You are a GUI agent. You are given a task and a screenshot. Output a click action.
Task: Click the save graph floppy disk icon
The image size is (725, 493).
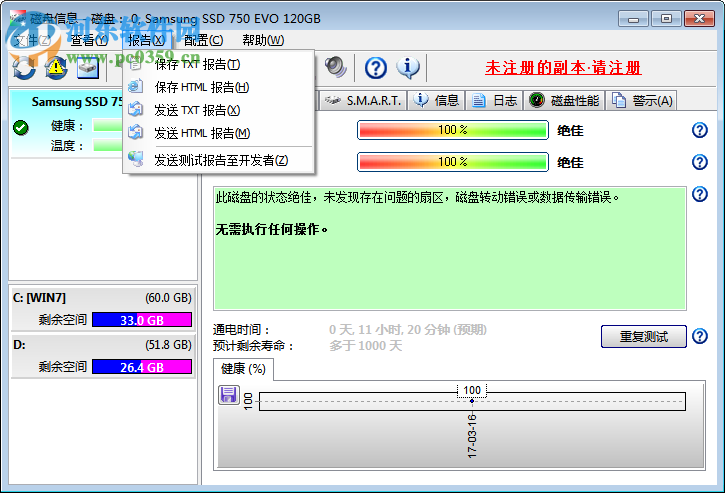click(x=228, y=395)
